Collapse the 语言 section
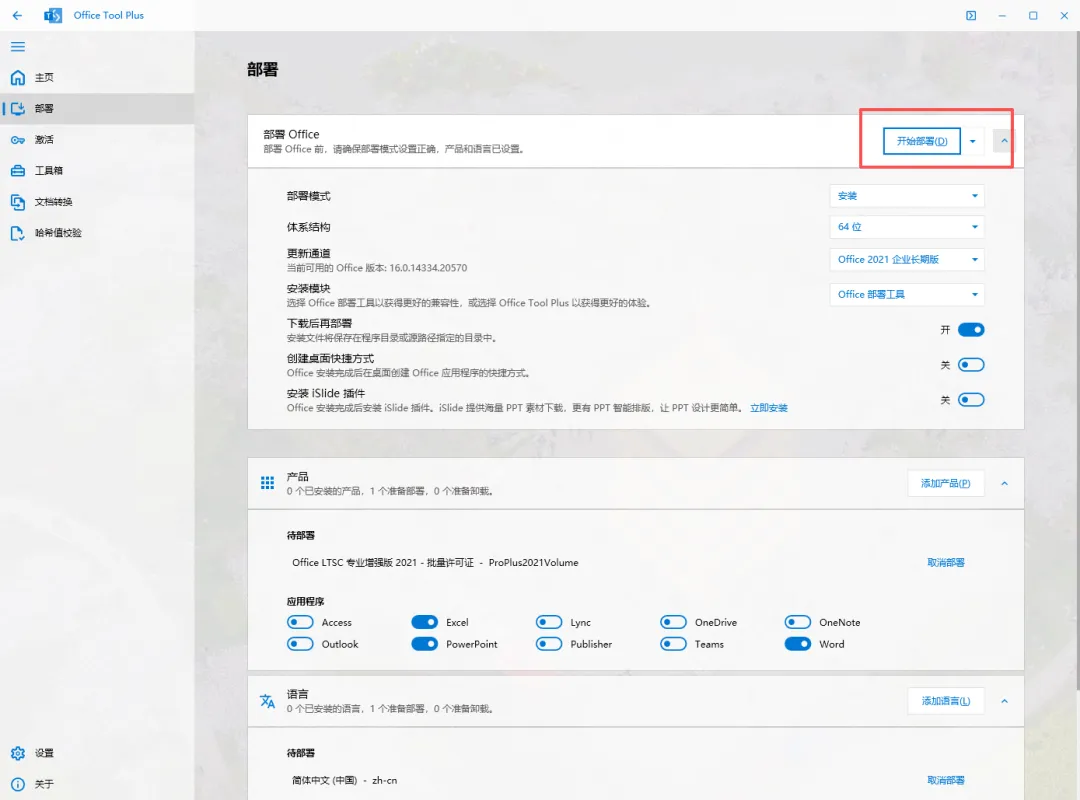 [1004, 701]
